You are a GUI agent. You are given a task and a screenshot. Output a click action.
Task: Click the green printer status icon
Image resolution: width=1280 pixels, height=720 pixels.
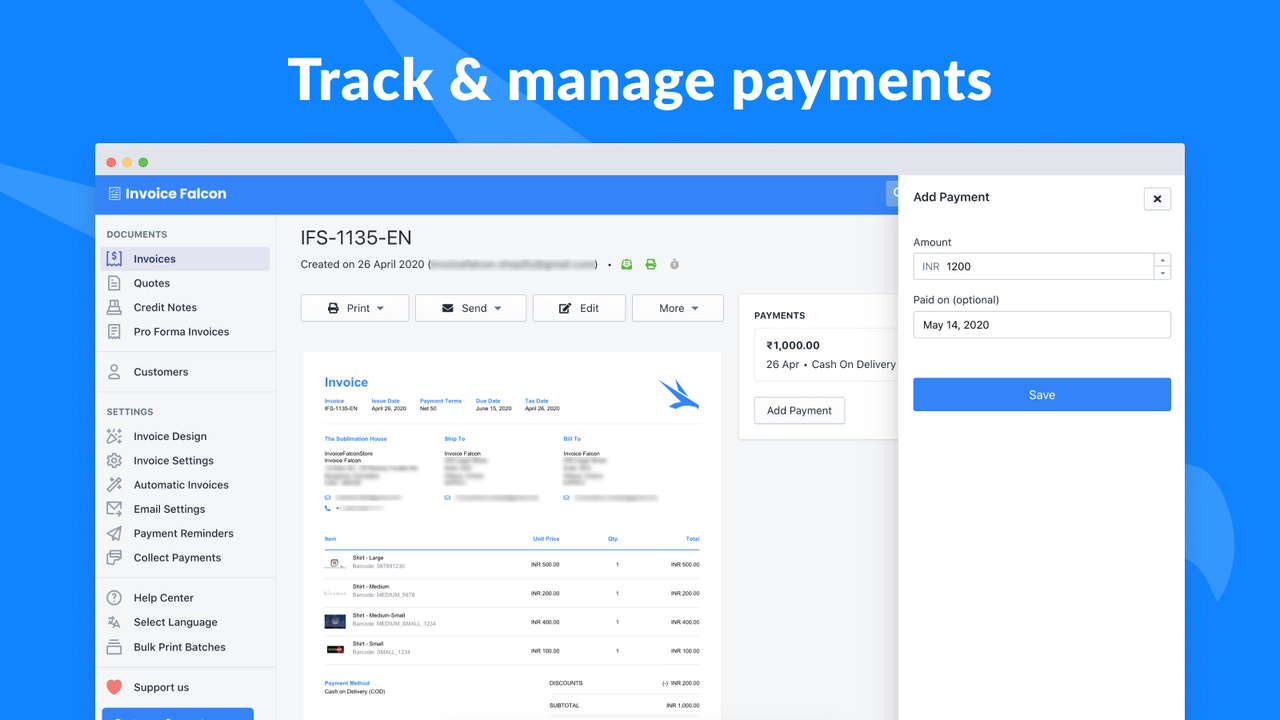coord(650,264)
